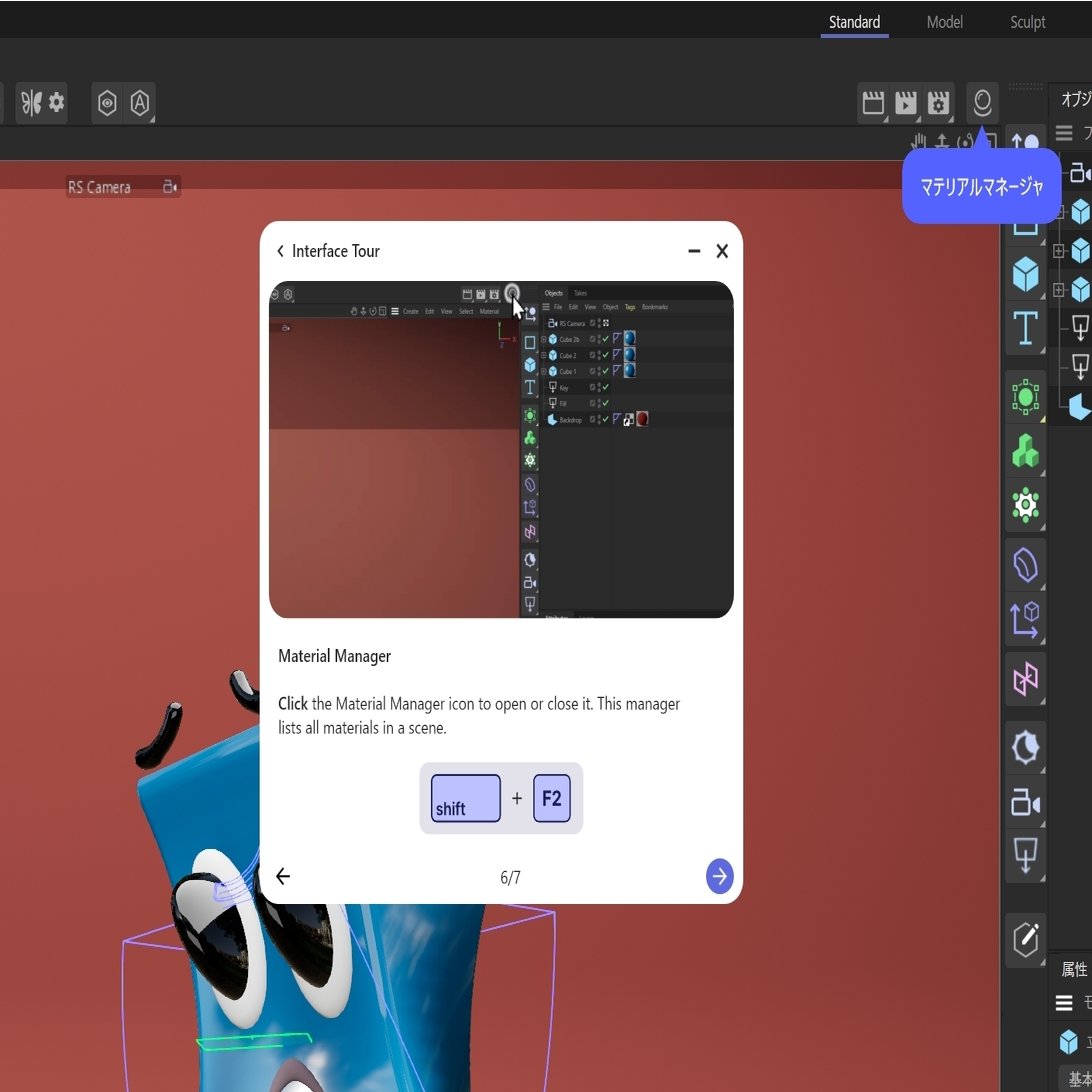Viewport: 1092px width, 1092px height.
Task: Click Render to Picture Viewer icon
Action: [905, 103]
